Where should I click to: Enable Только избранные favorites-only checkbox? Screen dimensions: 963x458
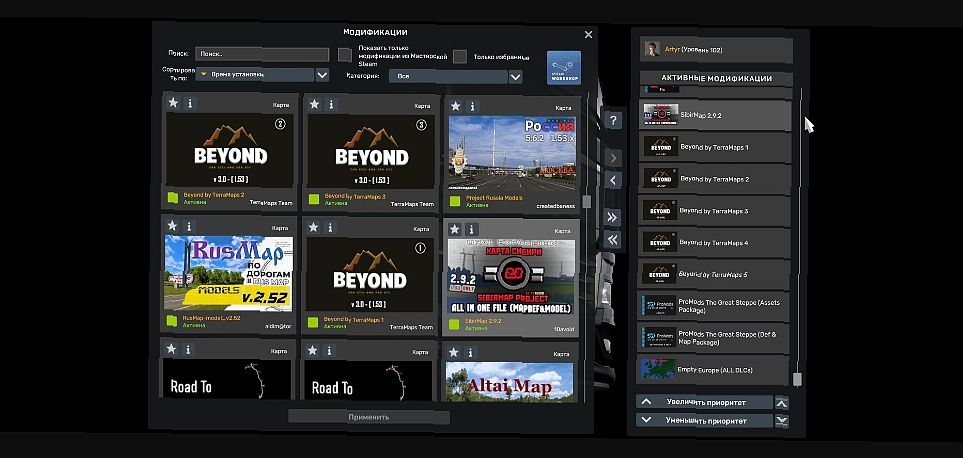click(x=460, y=56)
